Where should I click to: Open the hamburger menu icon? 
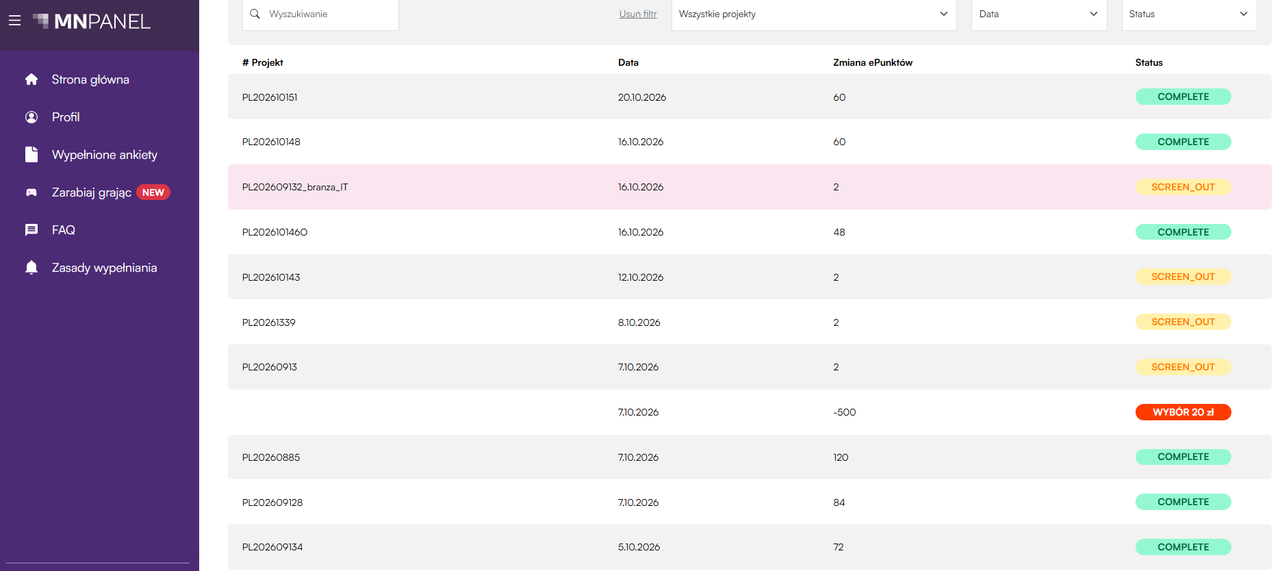[x=14, y=20]
